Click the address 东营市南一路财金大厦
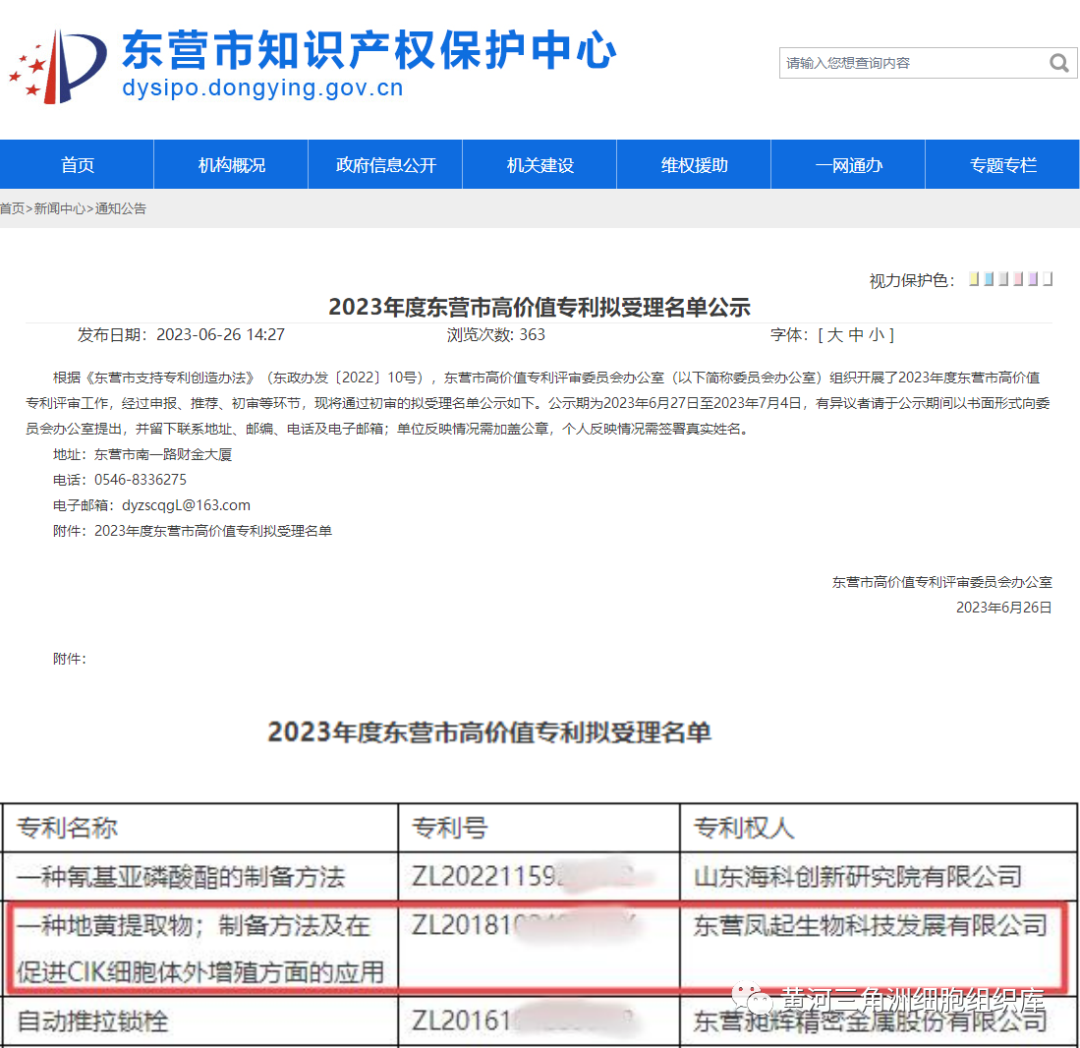 pos(163,454)
